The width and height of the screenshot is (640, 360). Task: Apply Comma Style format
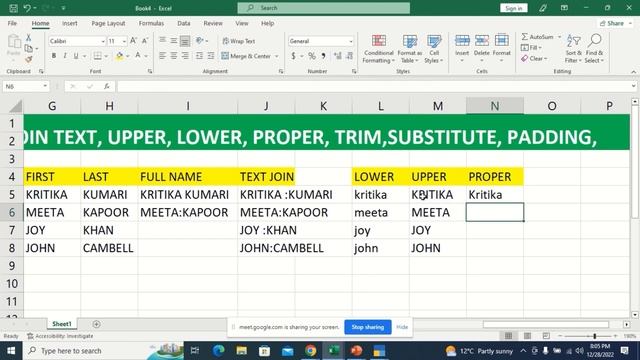(x=323, y=56)
